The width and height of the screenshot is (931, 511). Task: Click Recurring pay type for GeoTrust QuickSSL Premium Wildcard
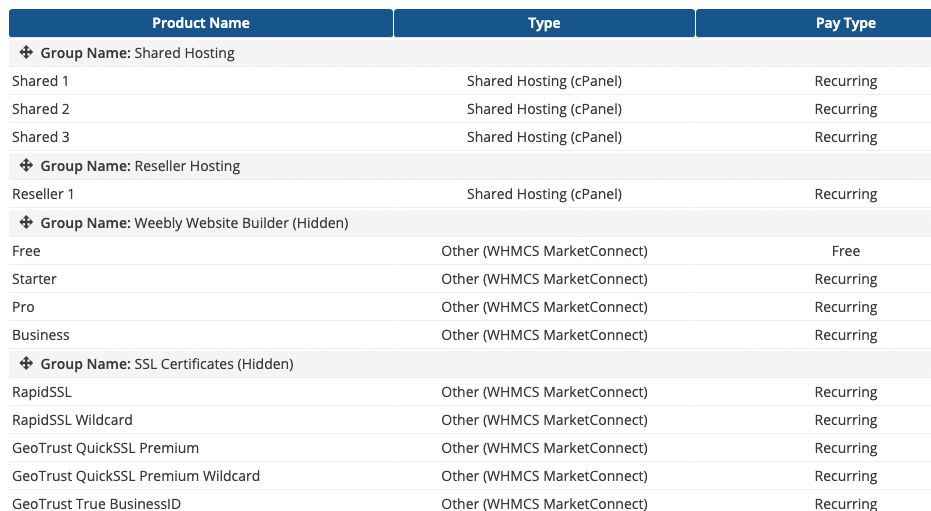tap(846, 476)
